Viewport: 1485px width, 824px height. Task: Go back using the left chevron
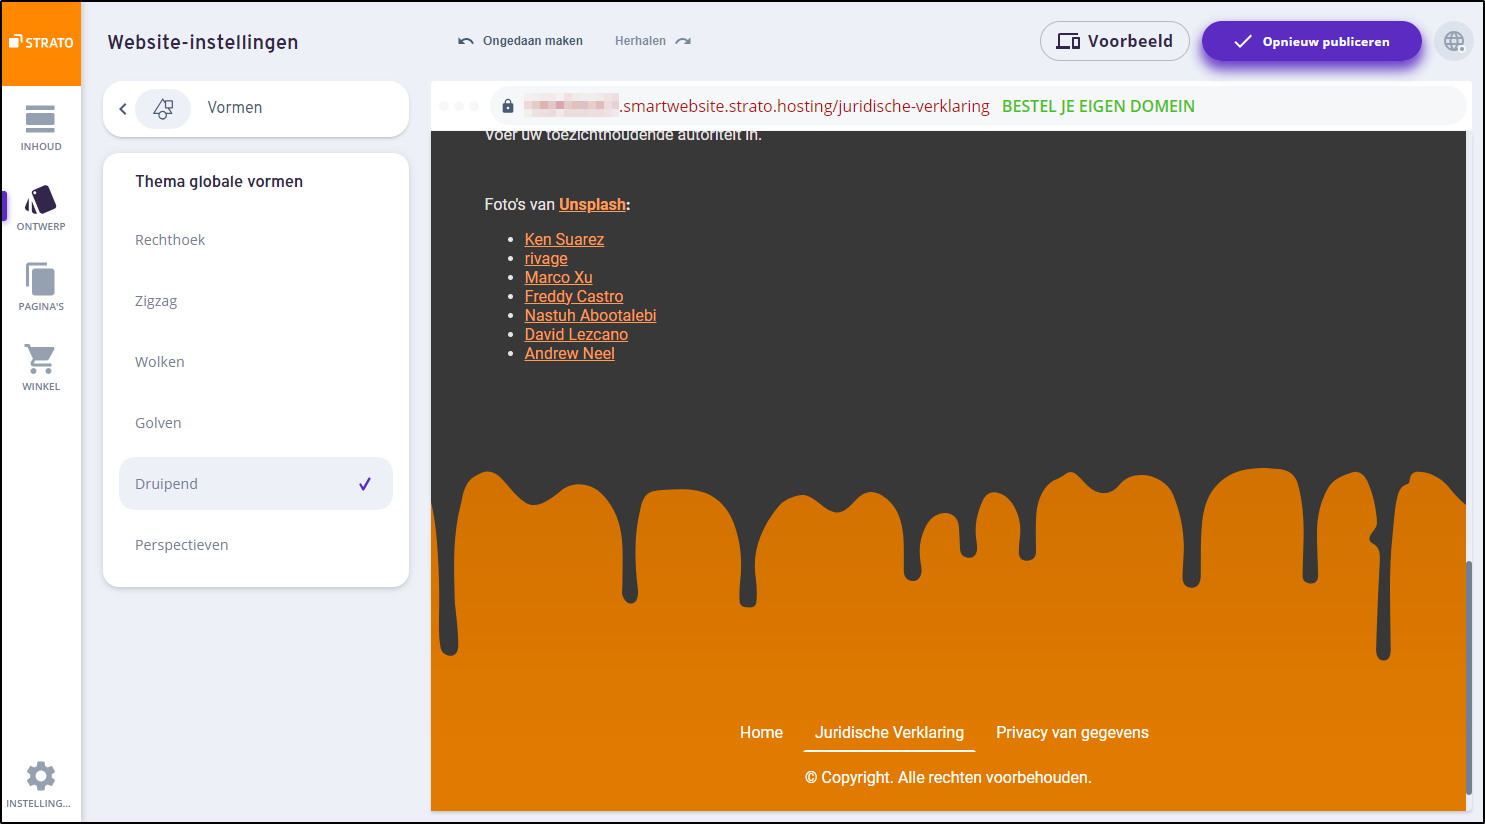pyautogui.click(x=123, y=109)
